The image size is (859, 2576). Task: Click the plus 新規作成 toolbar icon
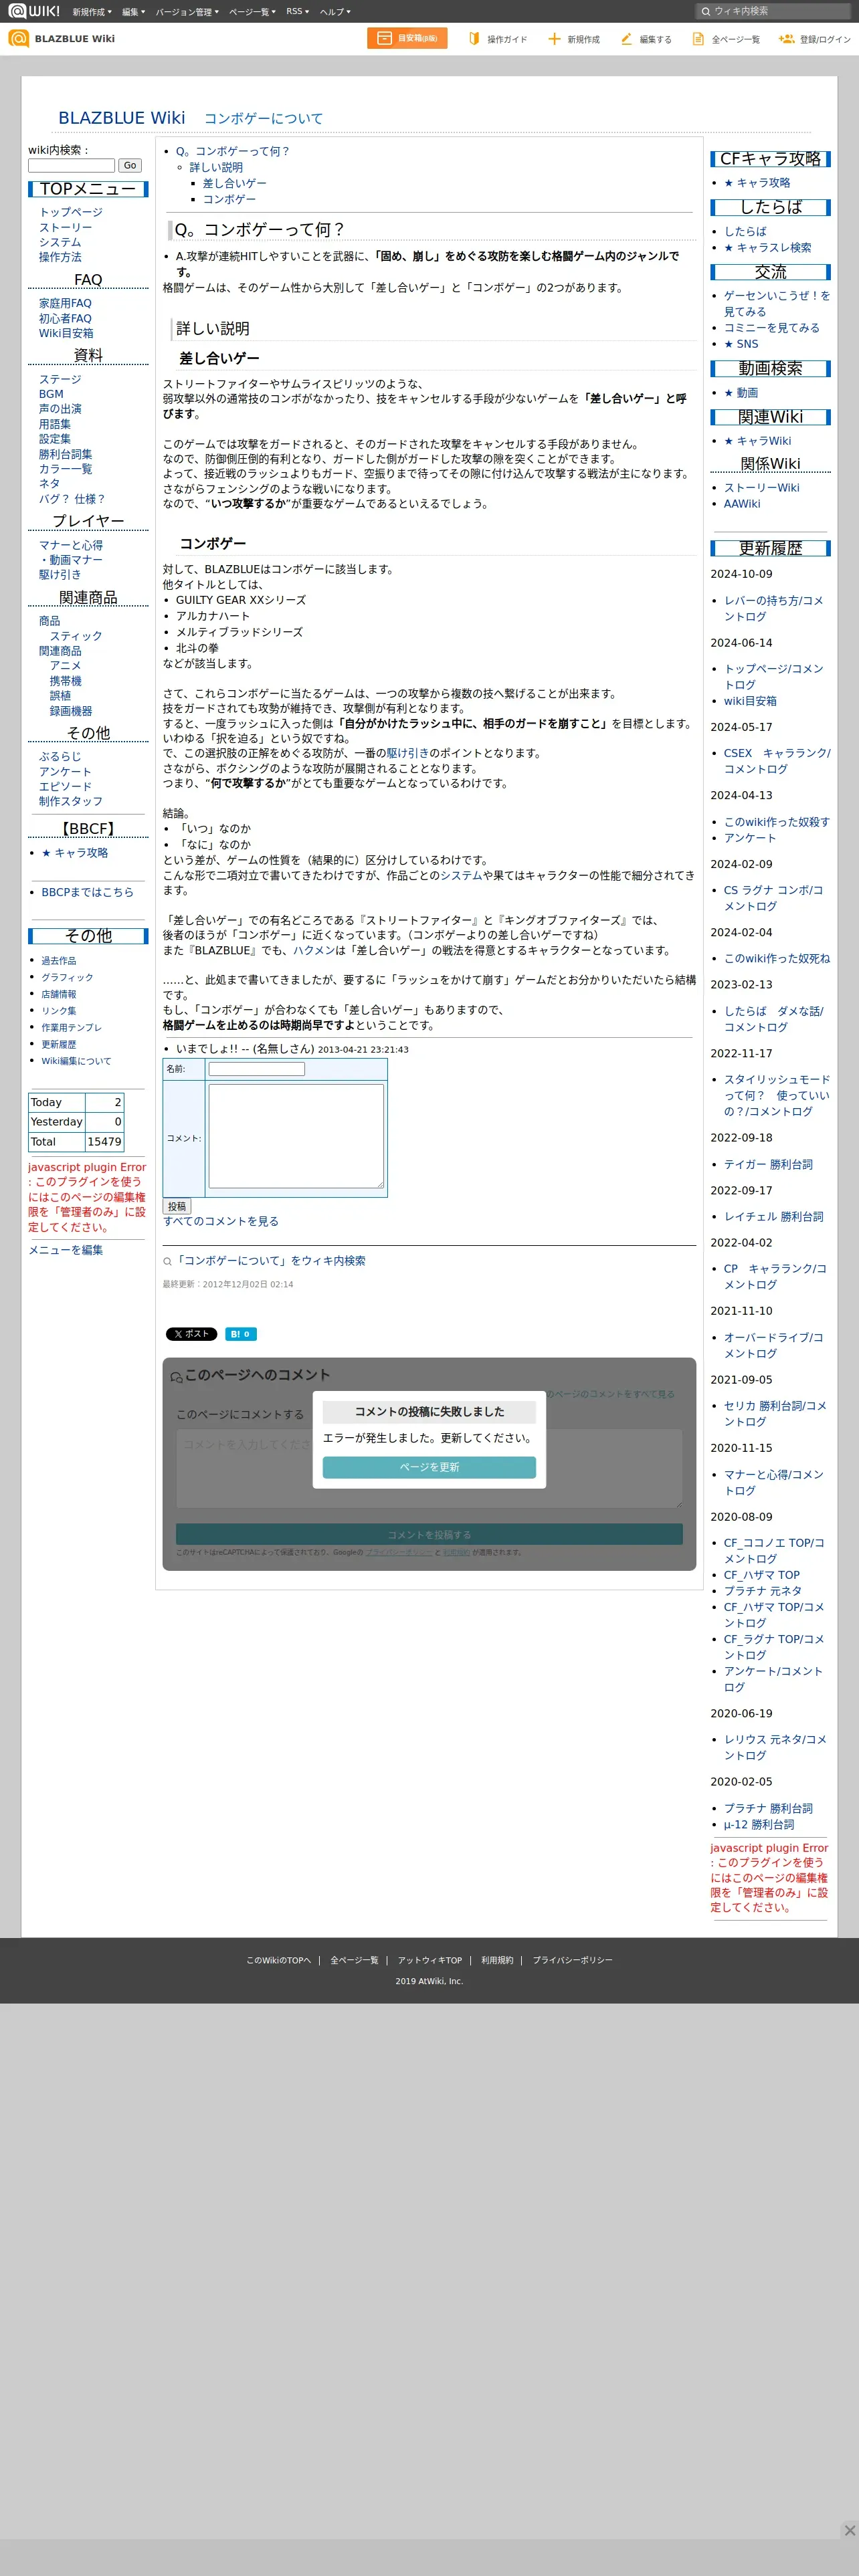point(554,39)
